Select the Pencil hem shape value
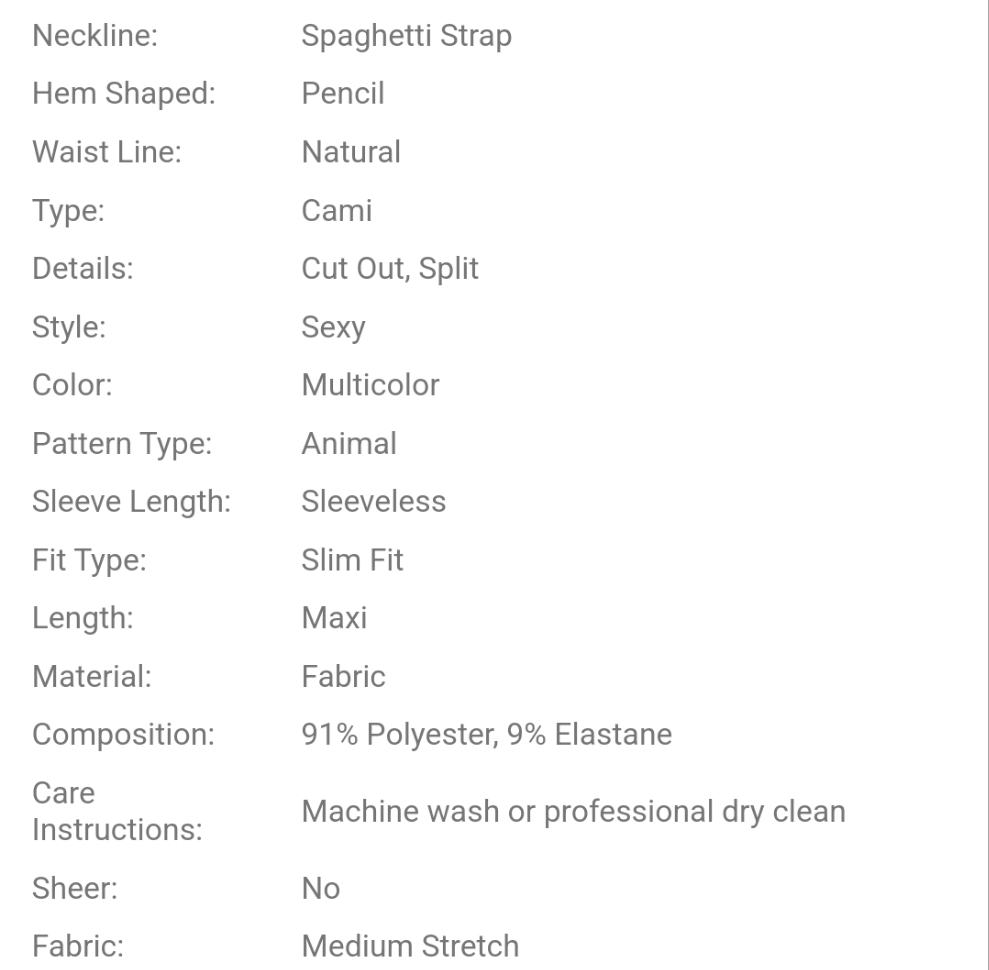This screenshot has width=989, height=970. point(342,95)
